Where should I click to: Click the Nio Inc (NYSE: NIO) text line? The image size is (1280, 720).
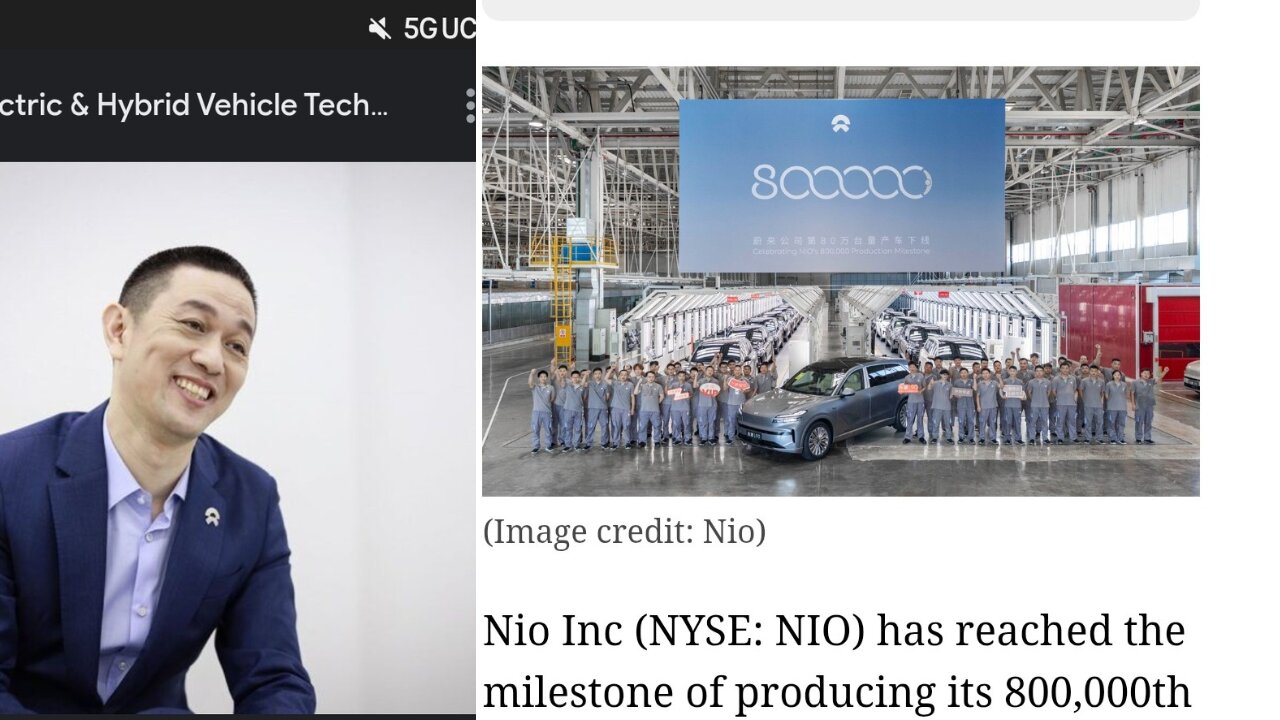pos(834,631)
